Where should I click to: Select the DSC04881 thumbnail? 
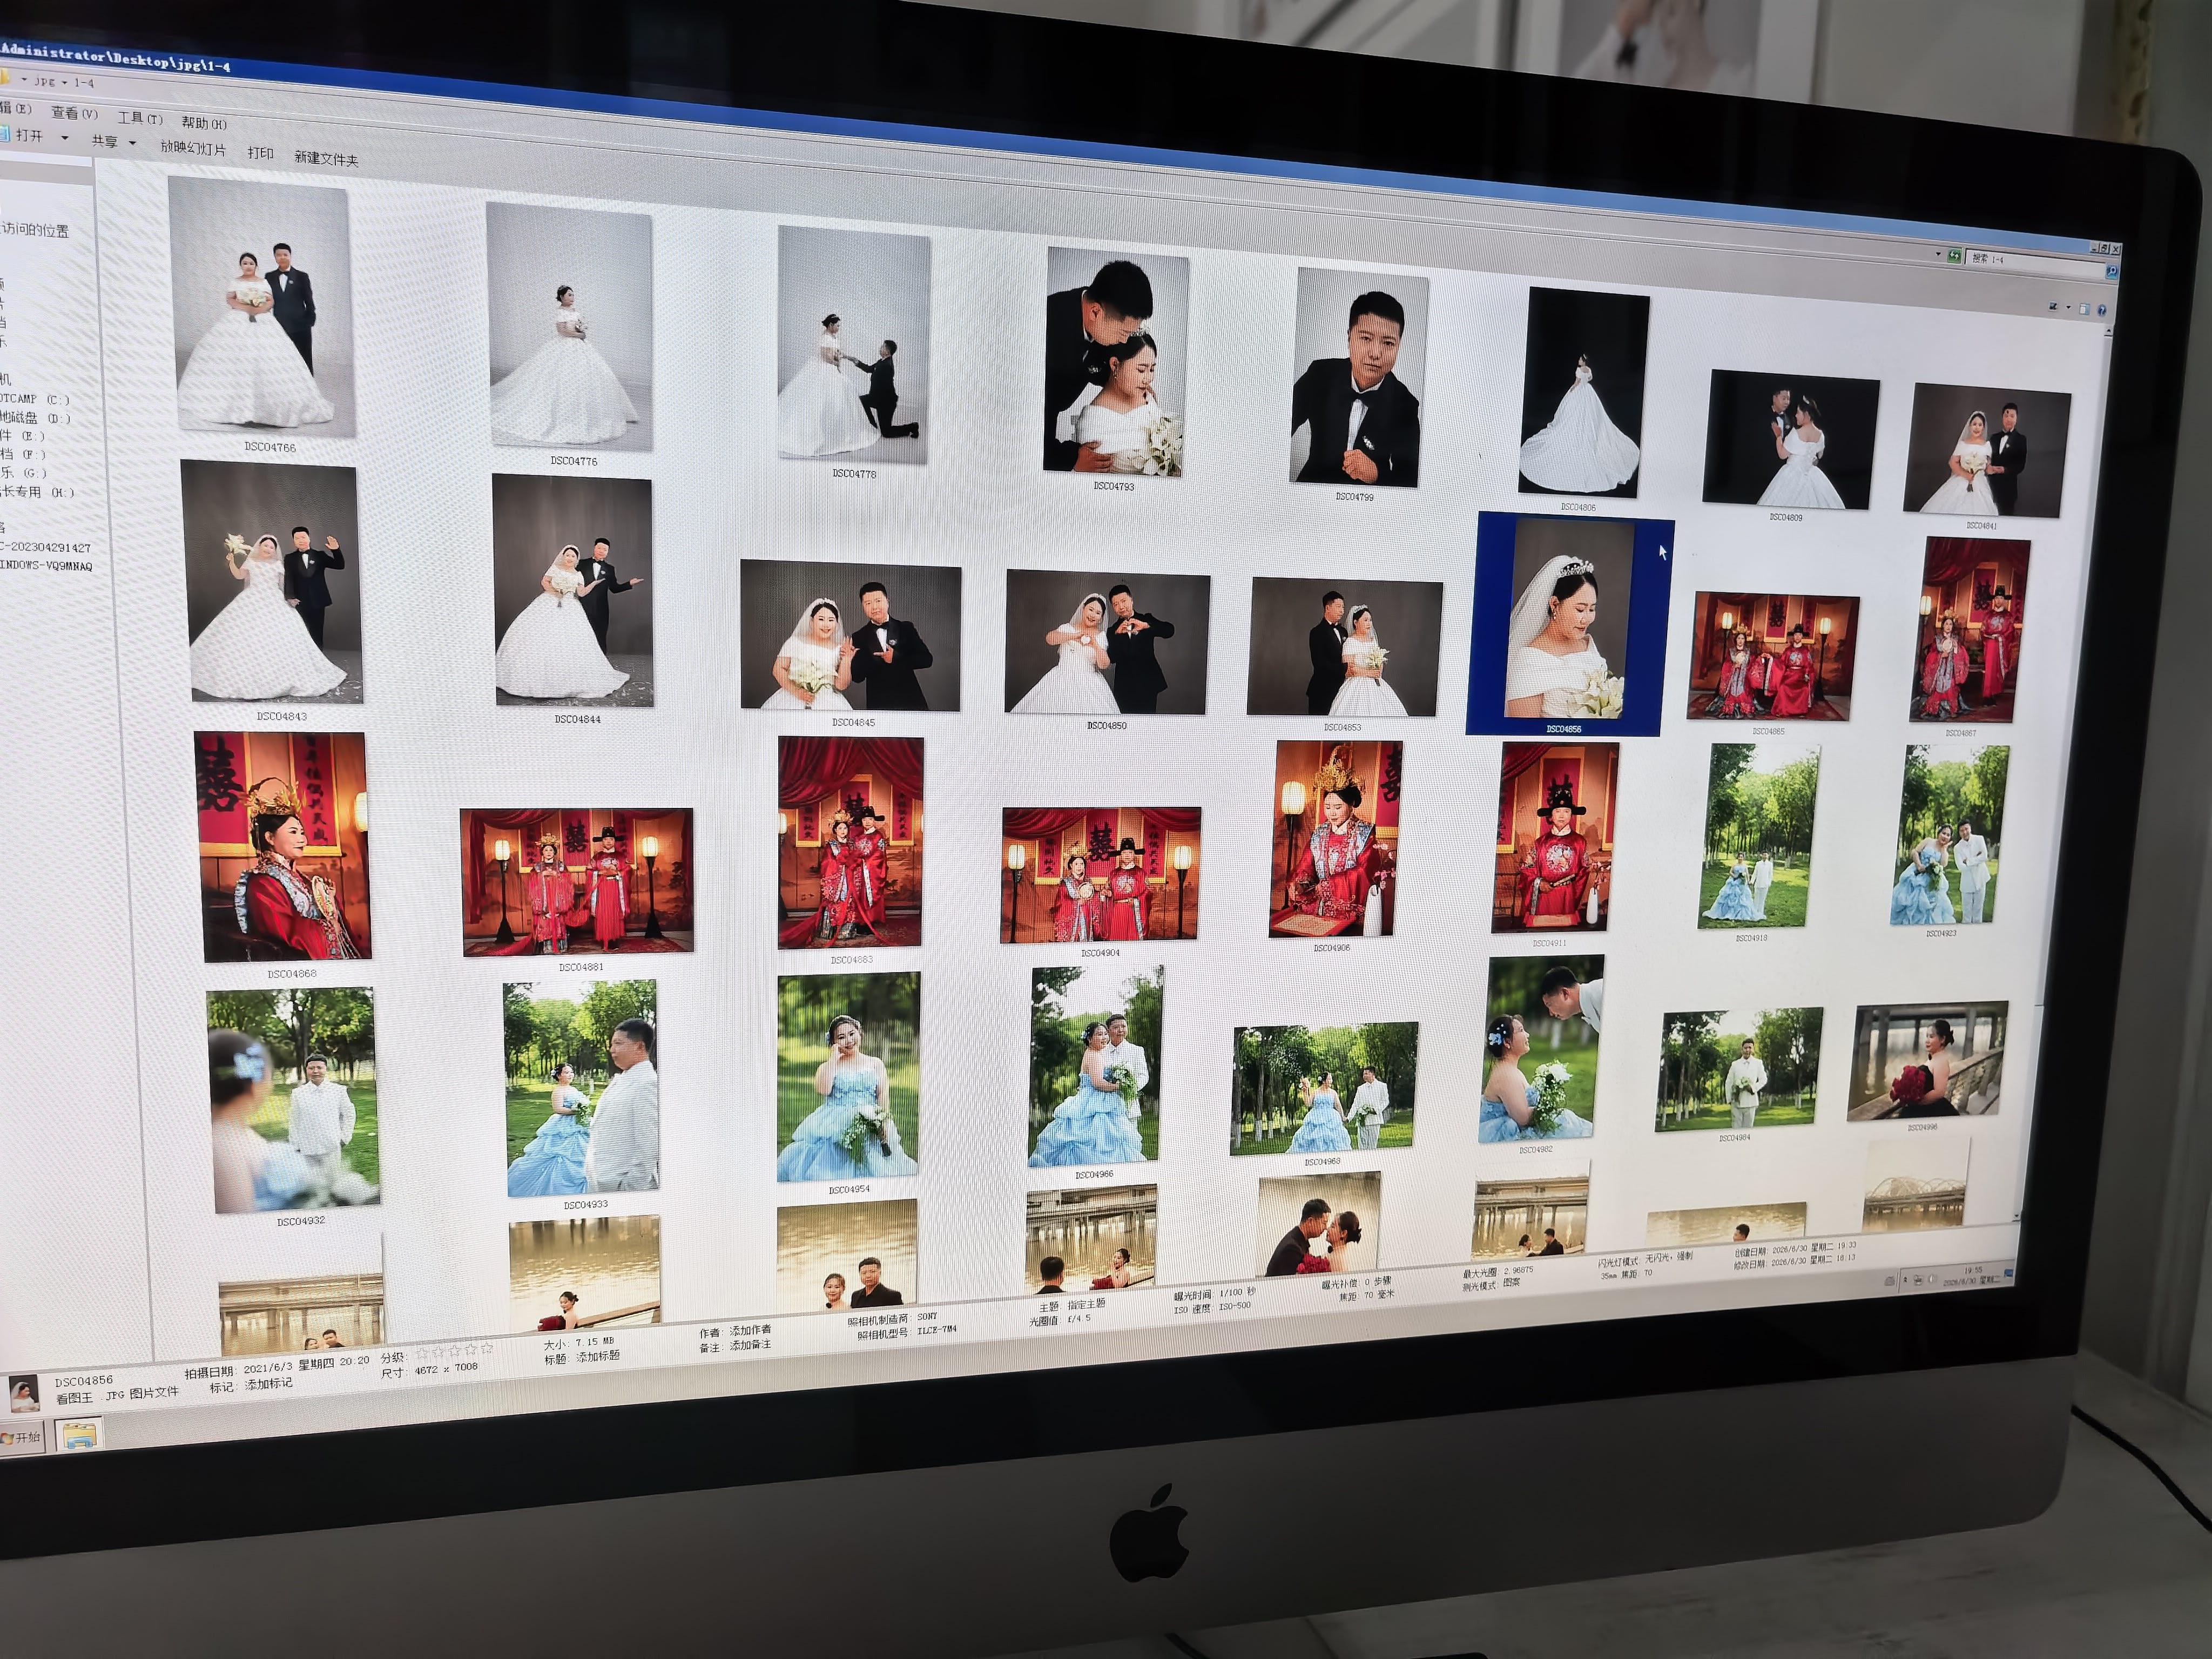(x=577, y=882)
